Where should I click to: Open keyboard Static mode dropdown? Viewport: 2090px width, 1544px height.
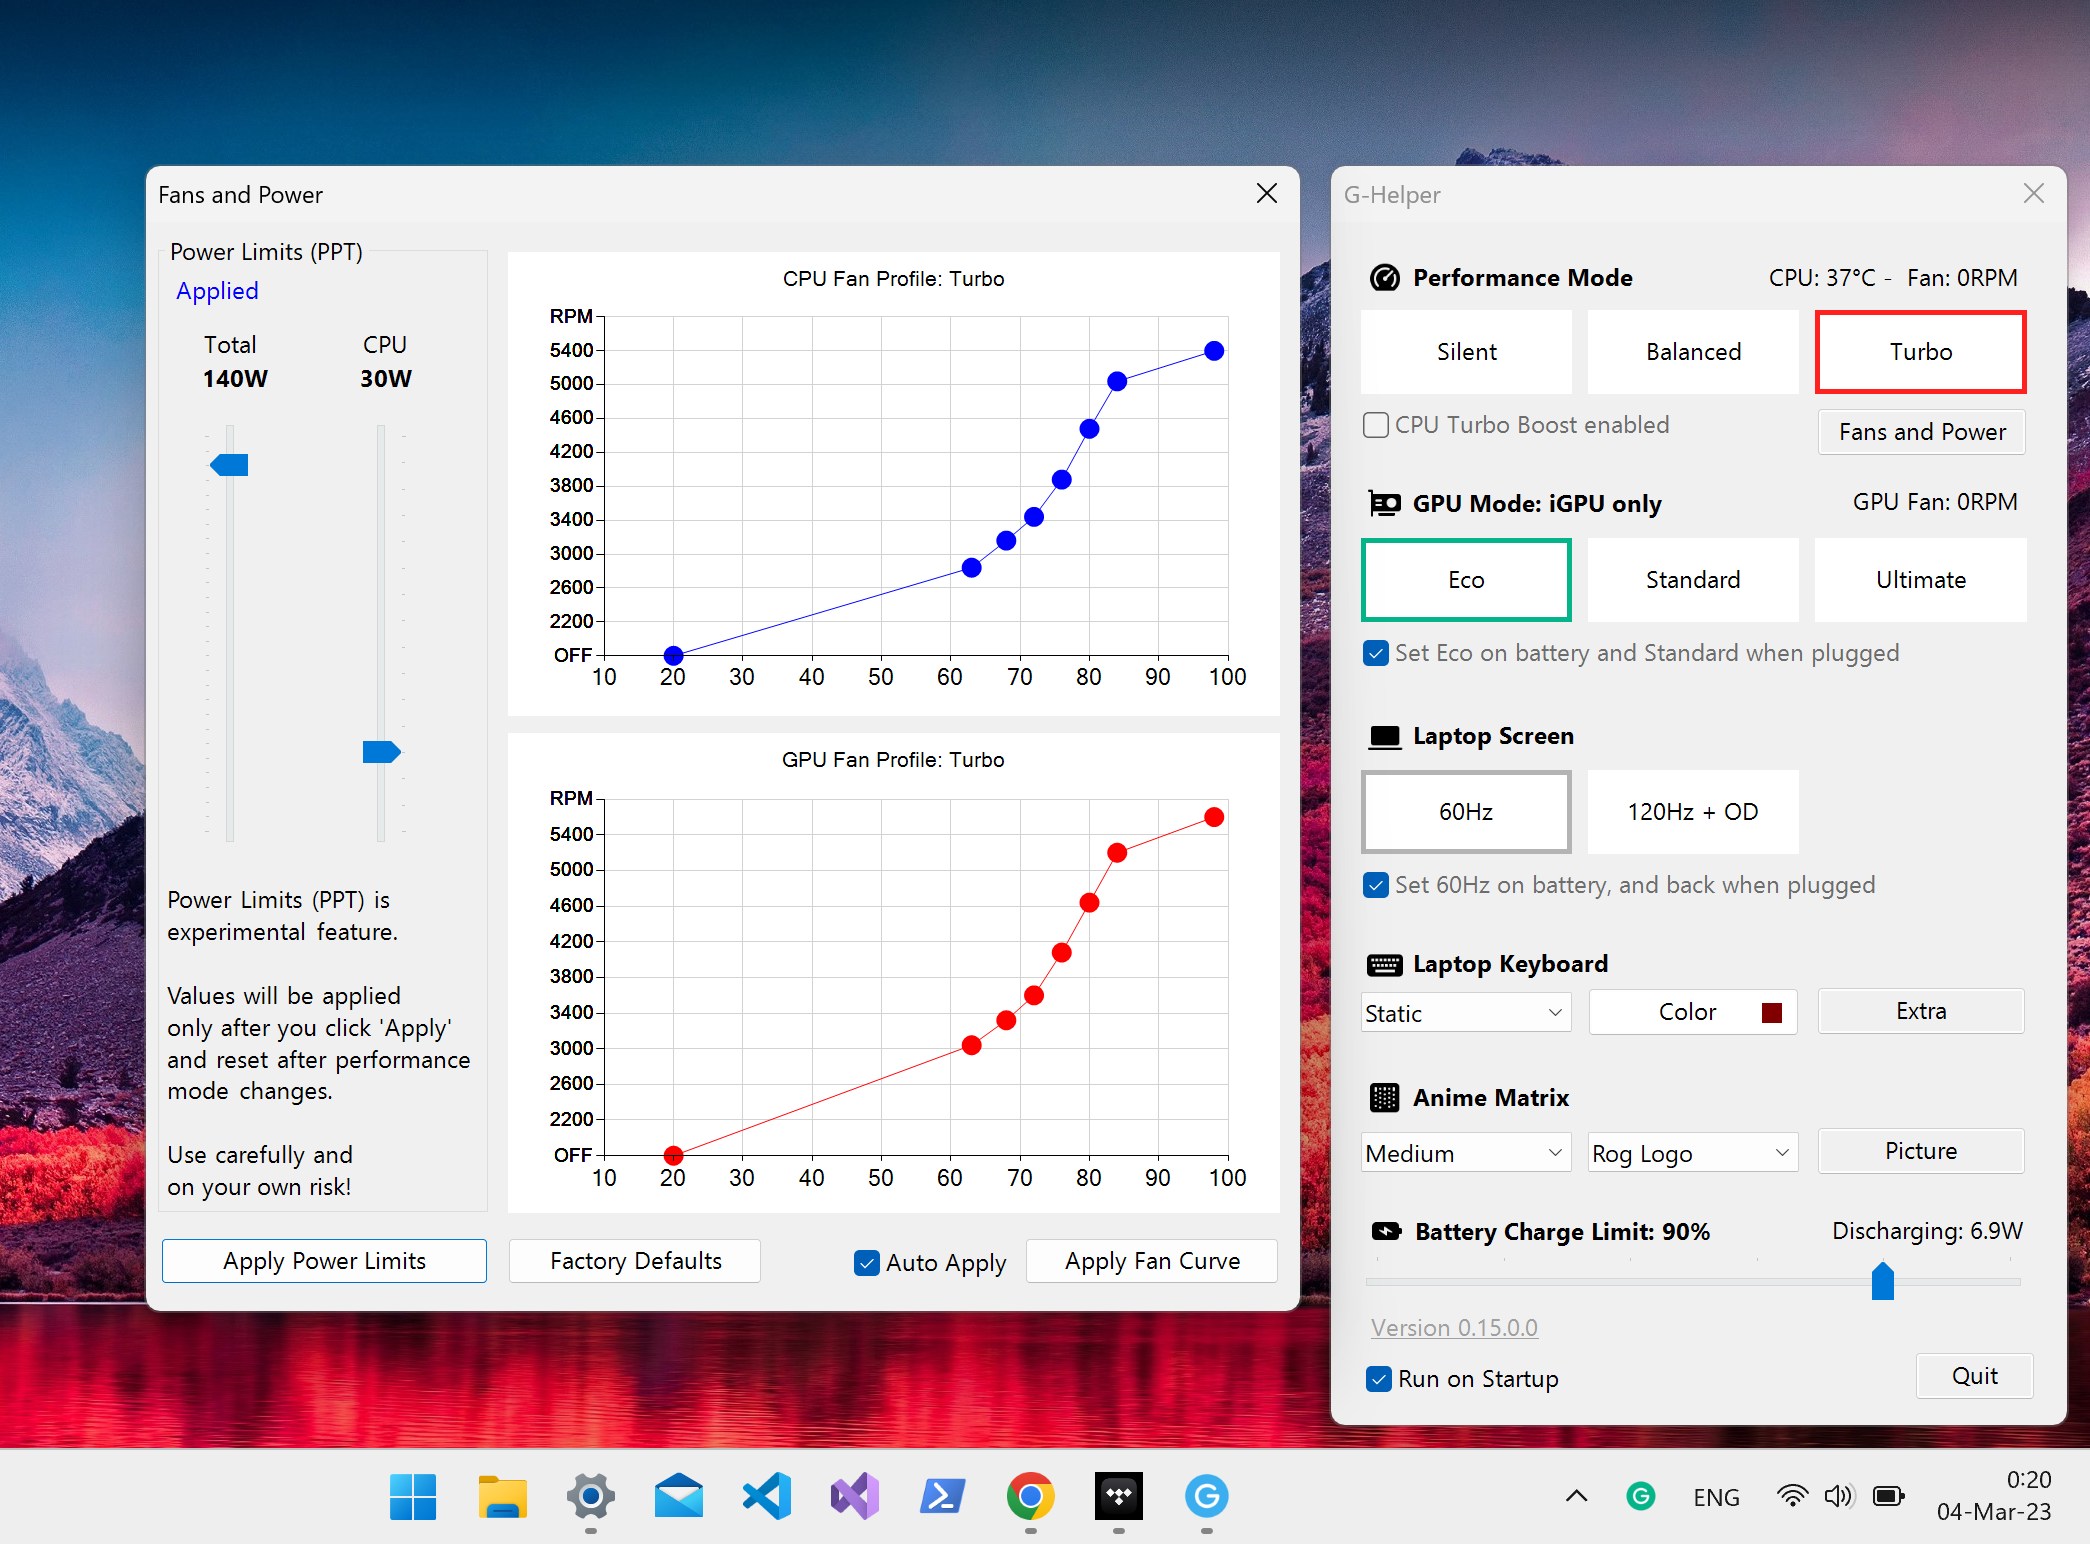point(1466,1013)
